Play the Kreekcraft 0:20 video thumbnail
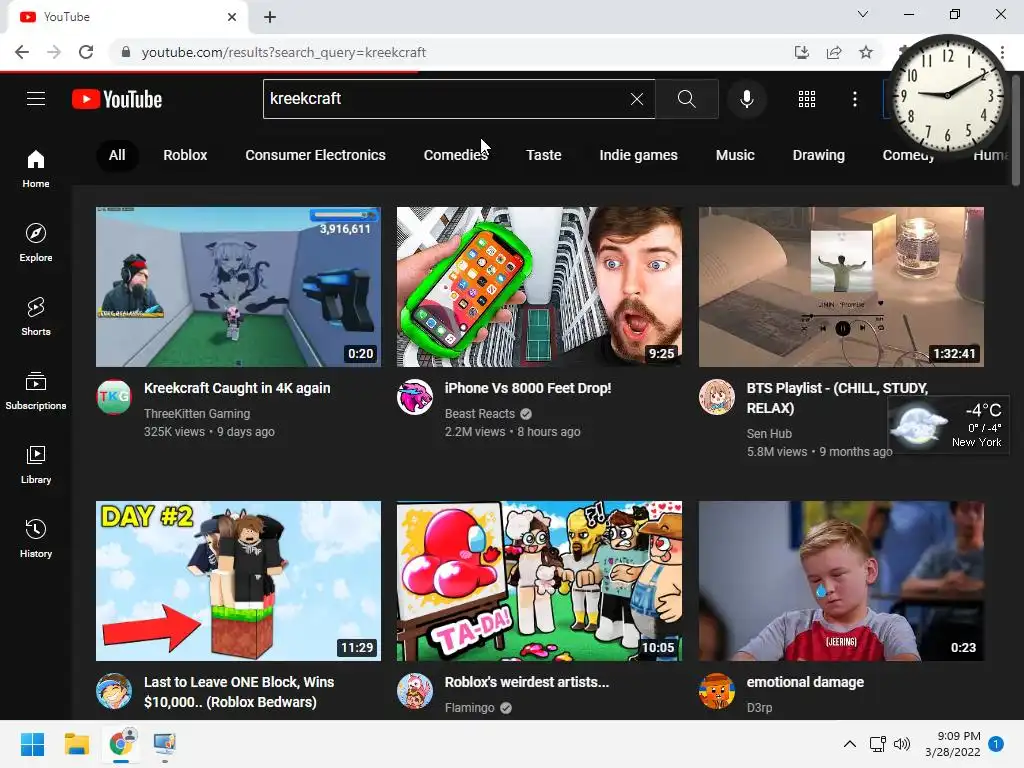 (238, 287)
